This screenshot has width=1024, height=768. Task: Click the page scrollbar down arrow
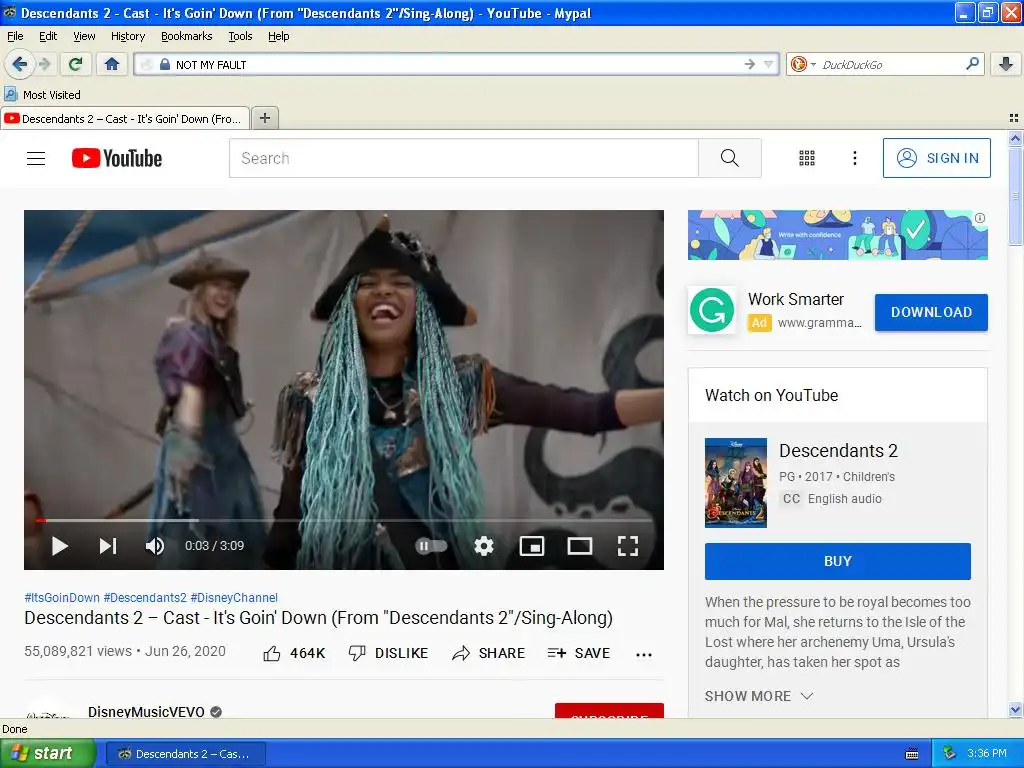pyautogui.click(x=1015, y=709)
